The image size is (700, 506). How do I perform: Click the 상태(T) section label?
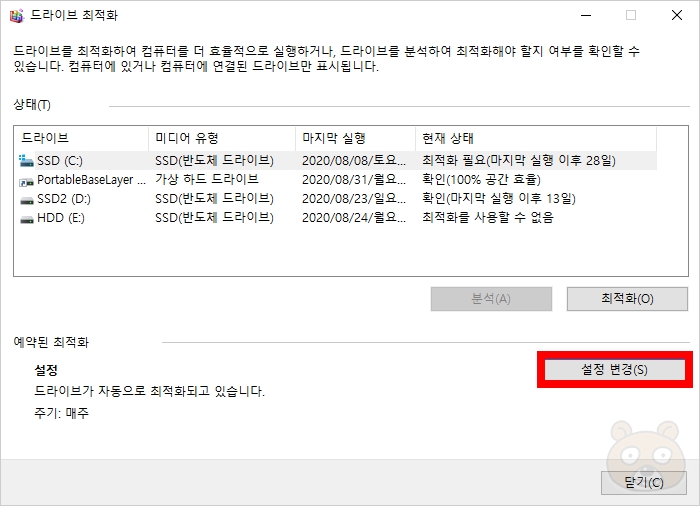coord(32,105)
